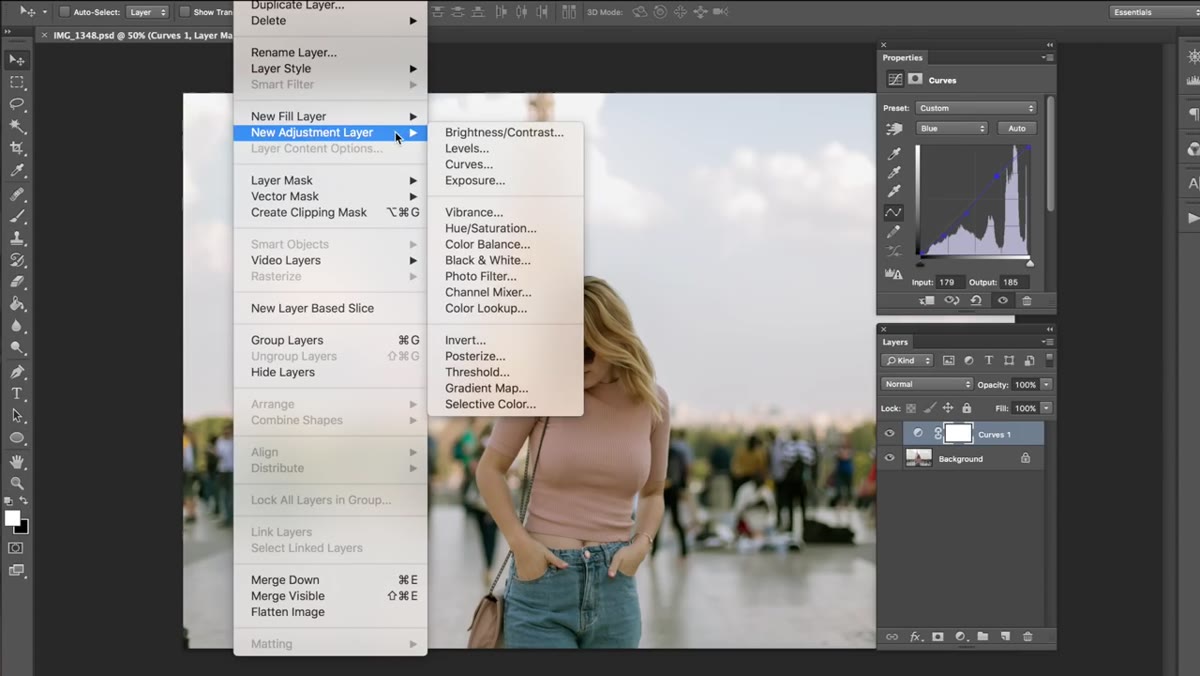This screenshot has height=676, width=1200.
Task: Click the Layers panel delete layer trash icon
Action: 1027,636
